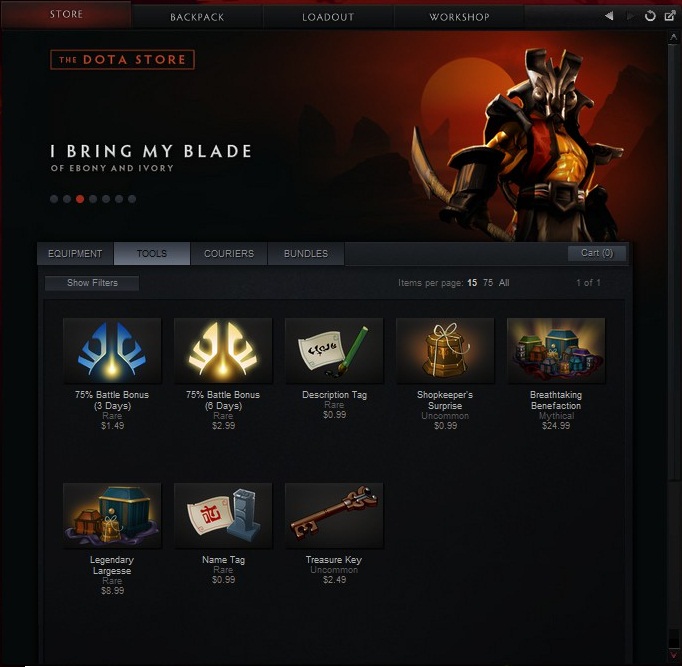Click the refresh page icon
The width and height of the screenshot is (682, 667).
point(650,16)
